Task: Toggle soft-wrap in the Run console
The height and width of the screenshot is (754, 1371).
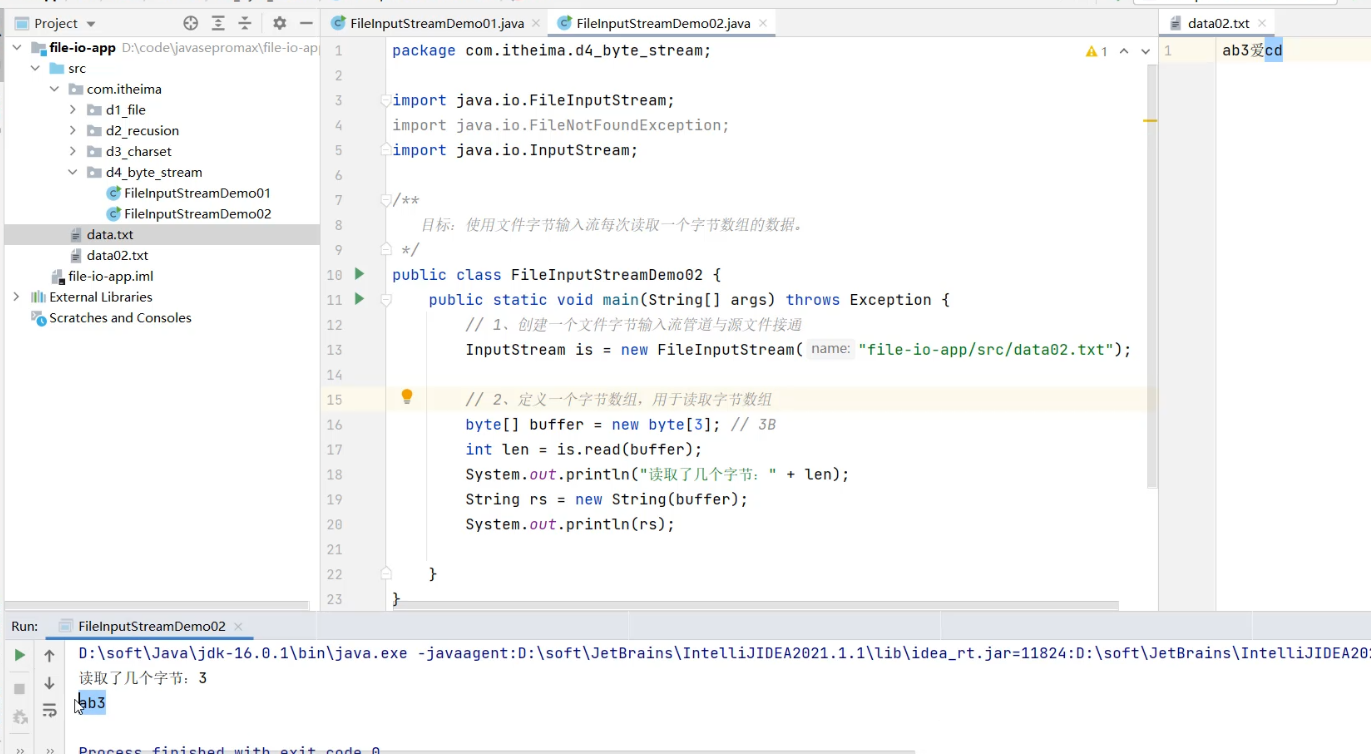Action: (49, 711)
